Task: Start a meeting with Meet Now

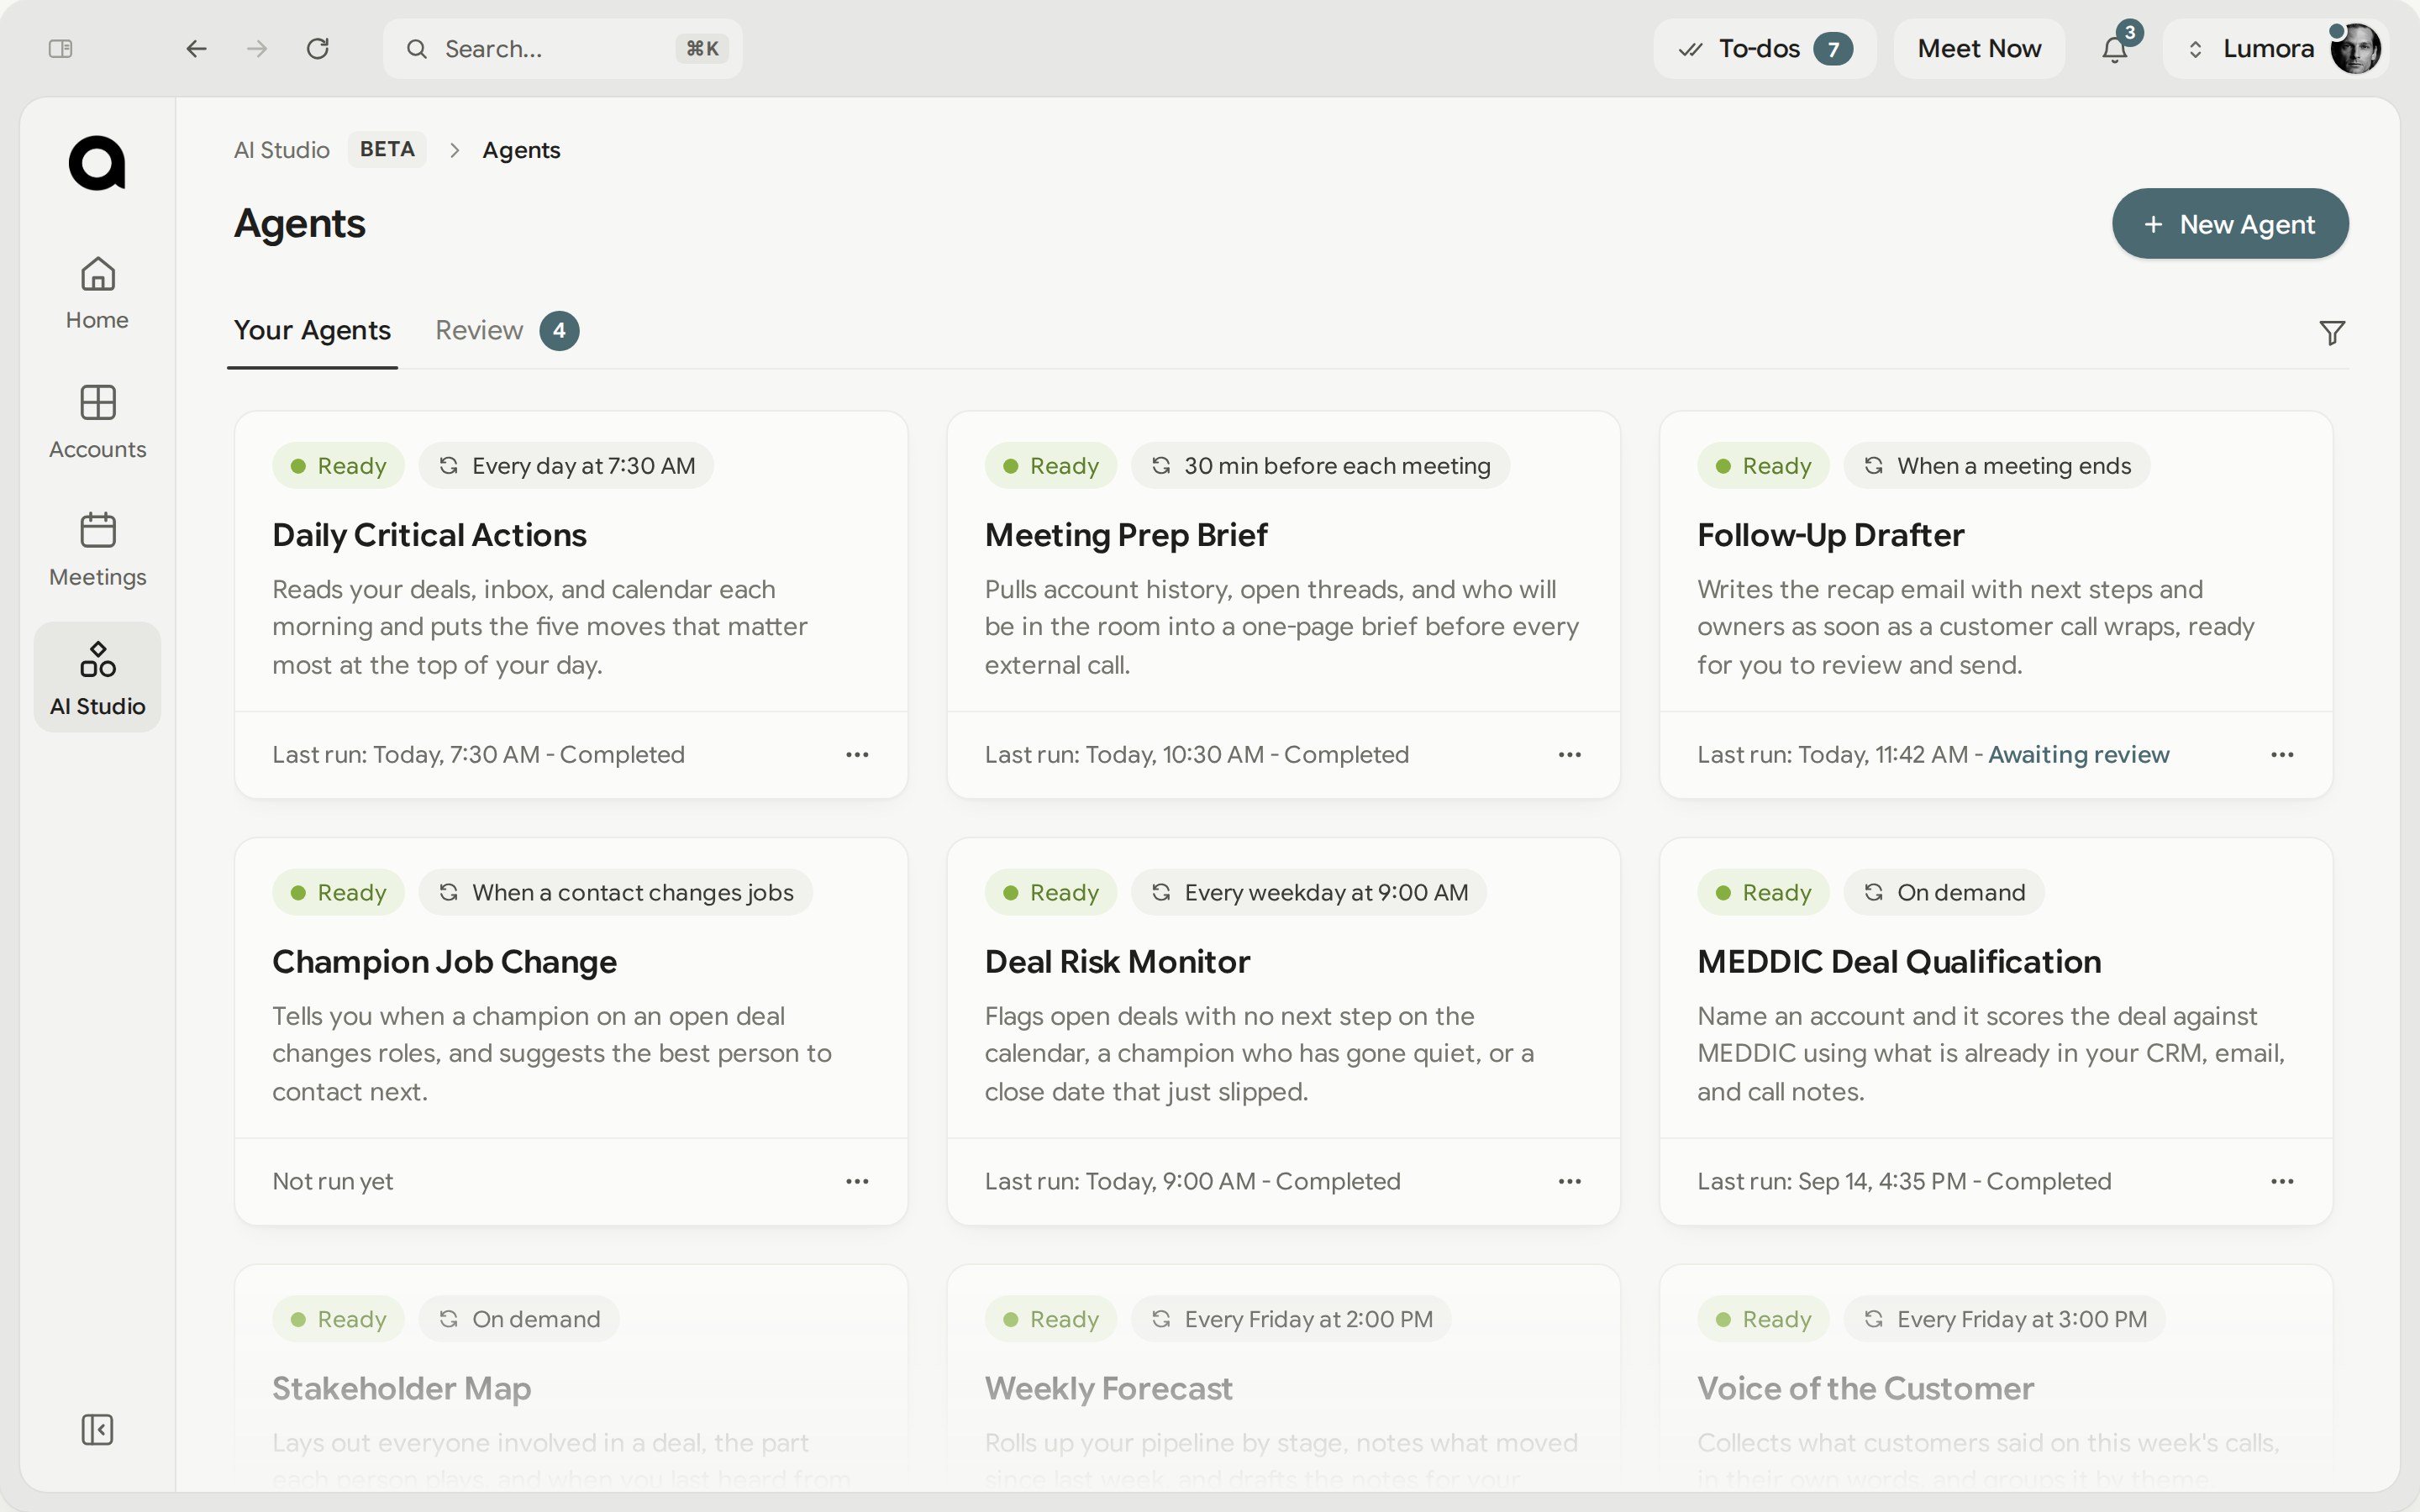Action: coord(1979,48)
